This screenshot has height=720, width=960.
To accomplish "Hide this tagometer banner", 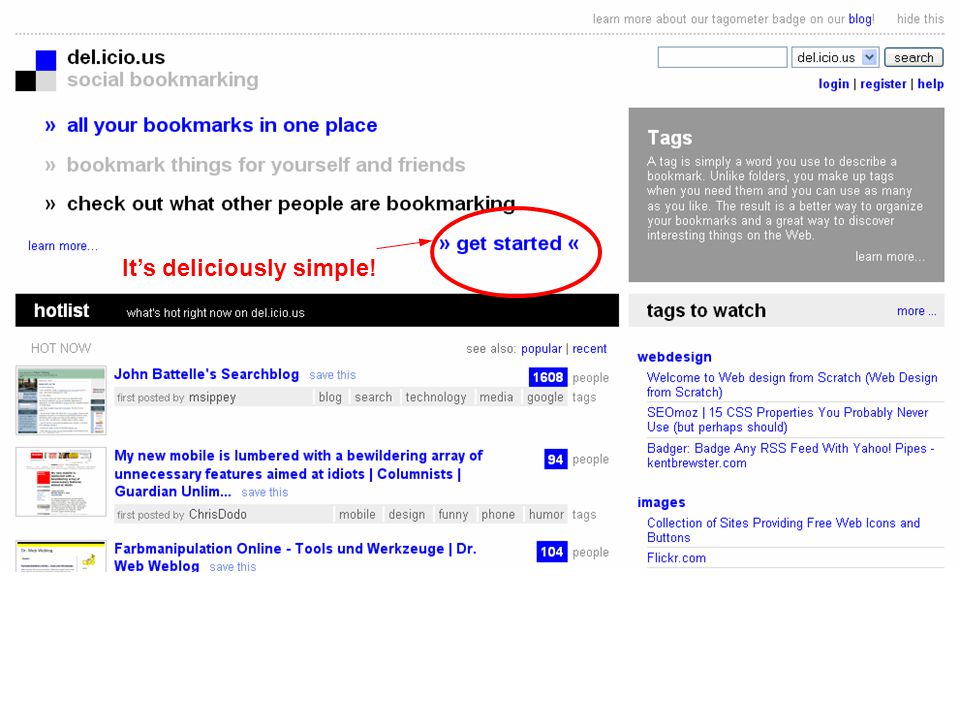I will pyautogui.click(x=920, y=19).
